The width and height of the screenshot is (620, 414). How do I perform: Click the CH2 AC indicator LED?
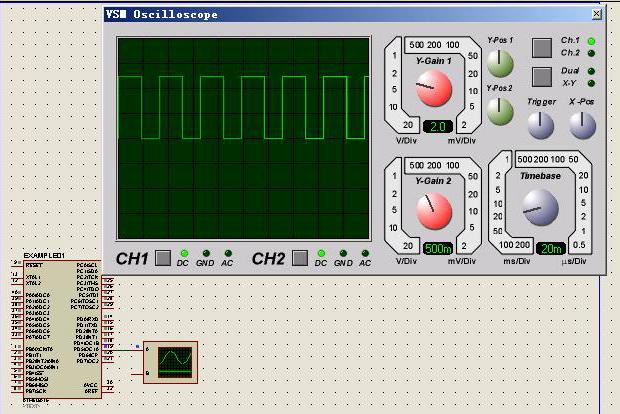(x=364, y=253)
